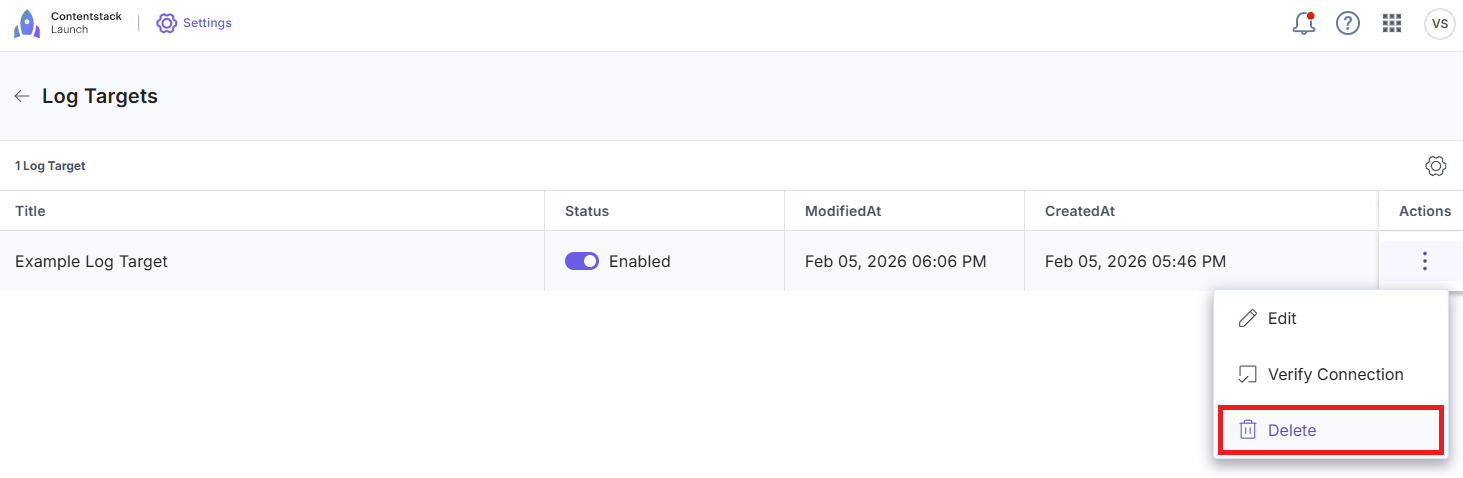Viewport: 1463px width, 478px height.
Task: Go back using the left arrow
Action: 22,97
